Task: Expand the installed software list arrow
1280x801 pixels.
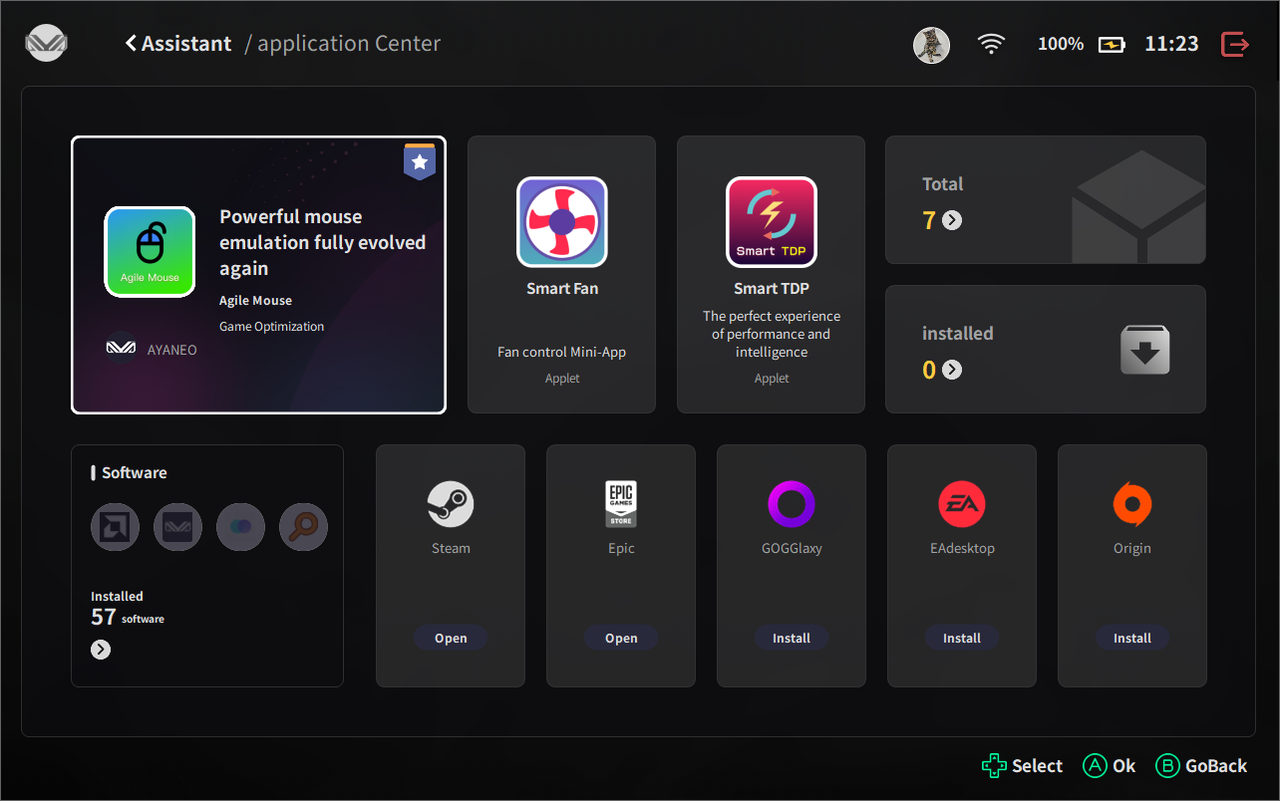Action: (101, 650)
